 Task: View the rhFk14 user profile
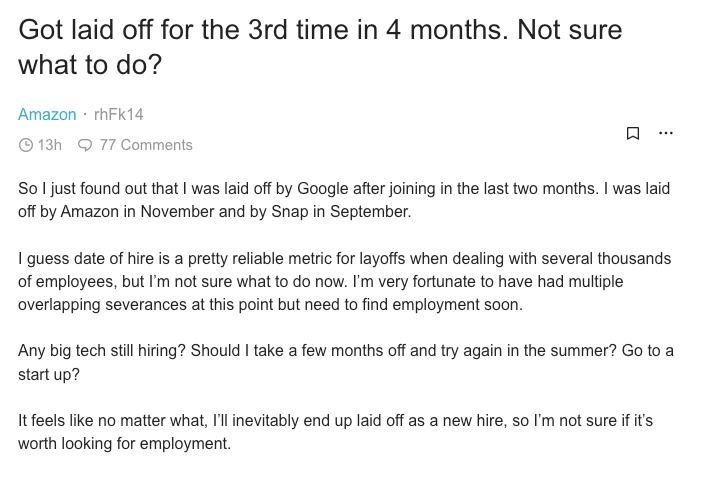[119, 114]
